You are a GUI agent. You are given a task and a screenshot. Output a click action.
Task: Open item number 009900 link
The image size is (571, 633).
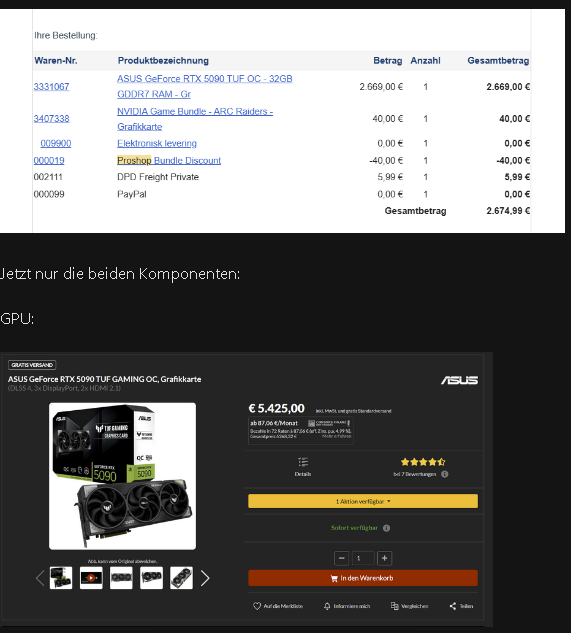coord(56,143)
